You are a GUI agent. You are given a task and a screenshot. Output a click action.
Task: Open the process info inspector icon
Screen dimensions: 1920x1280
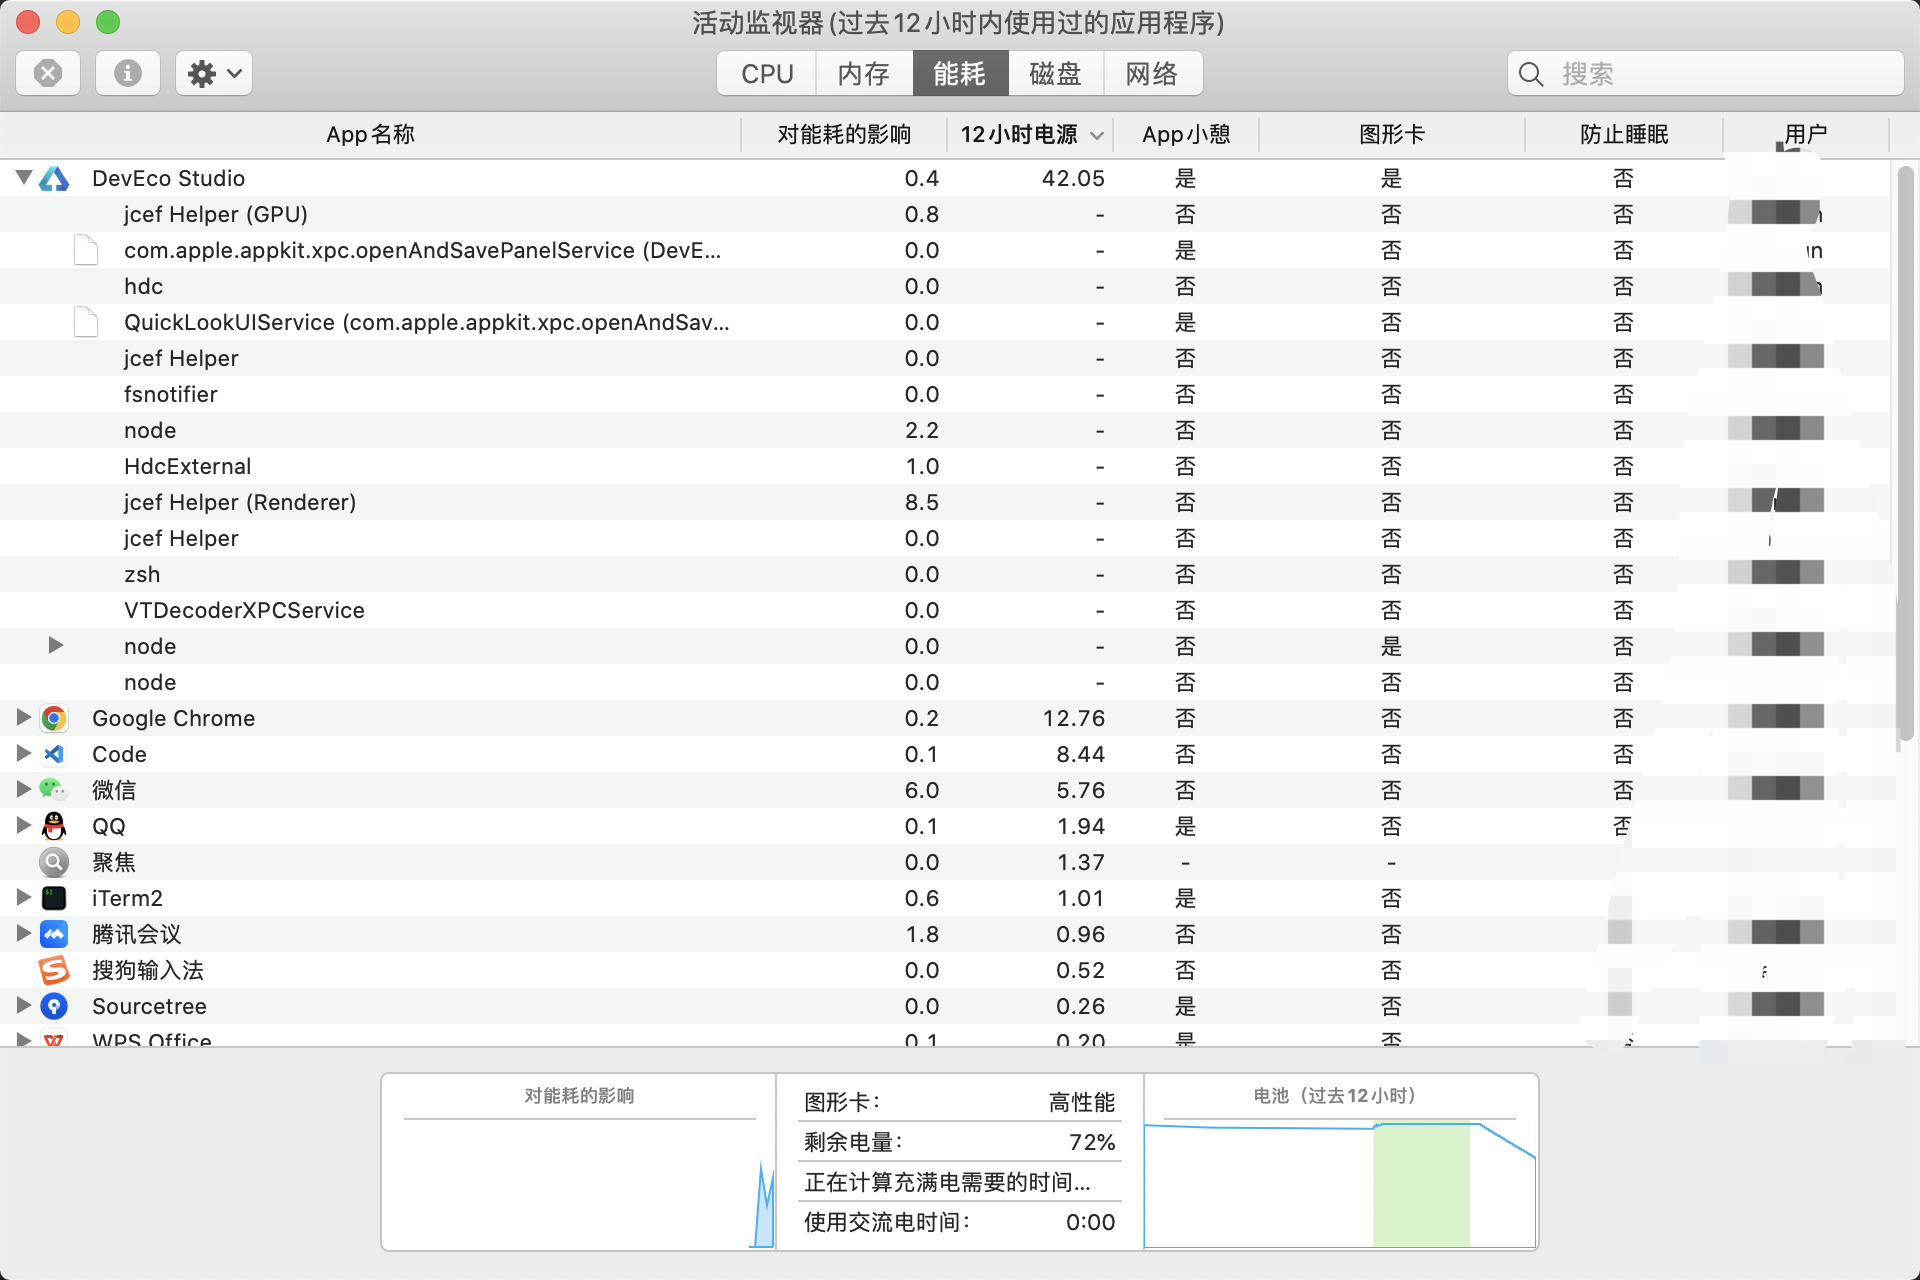128,73
